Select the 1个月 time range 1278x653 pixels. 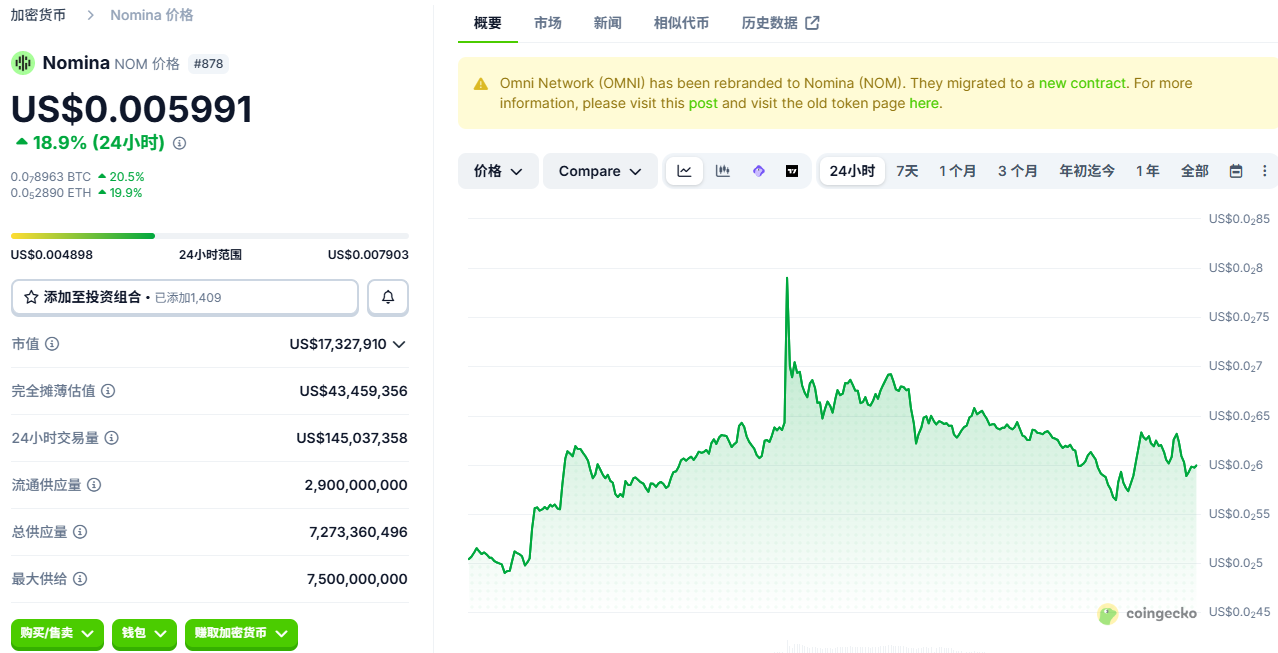[x=957, y=171]
